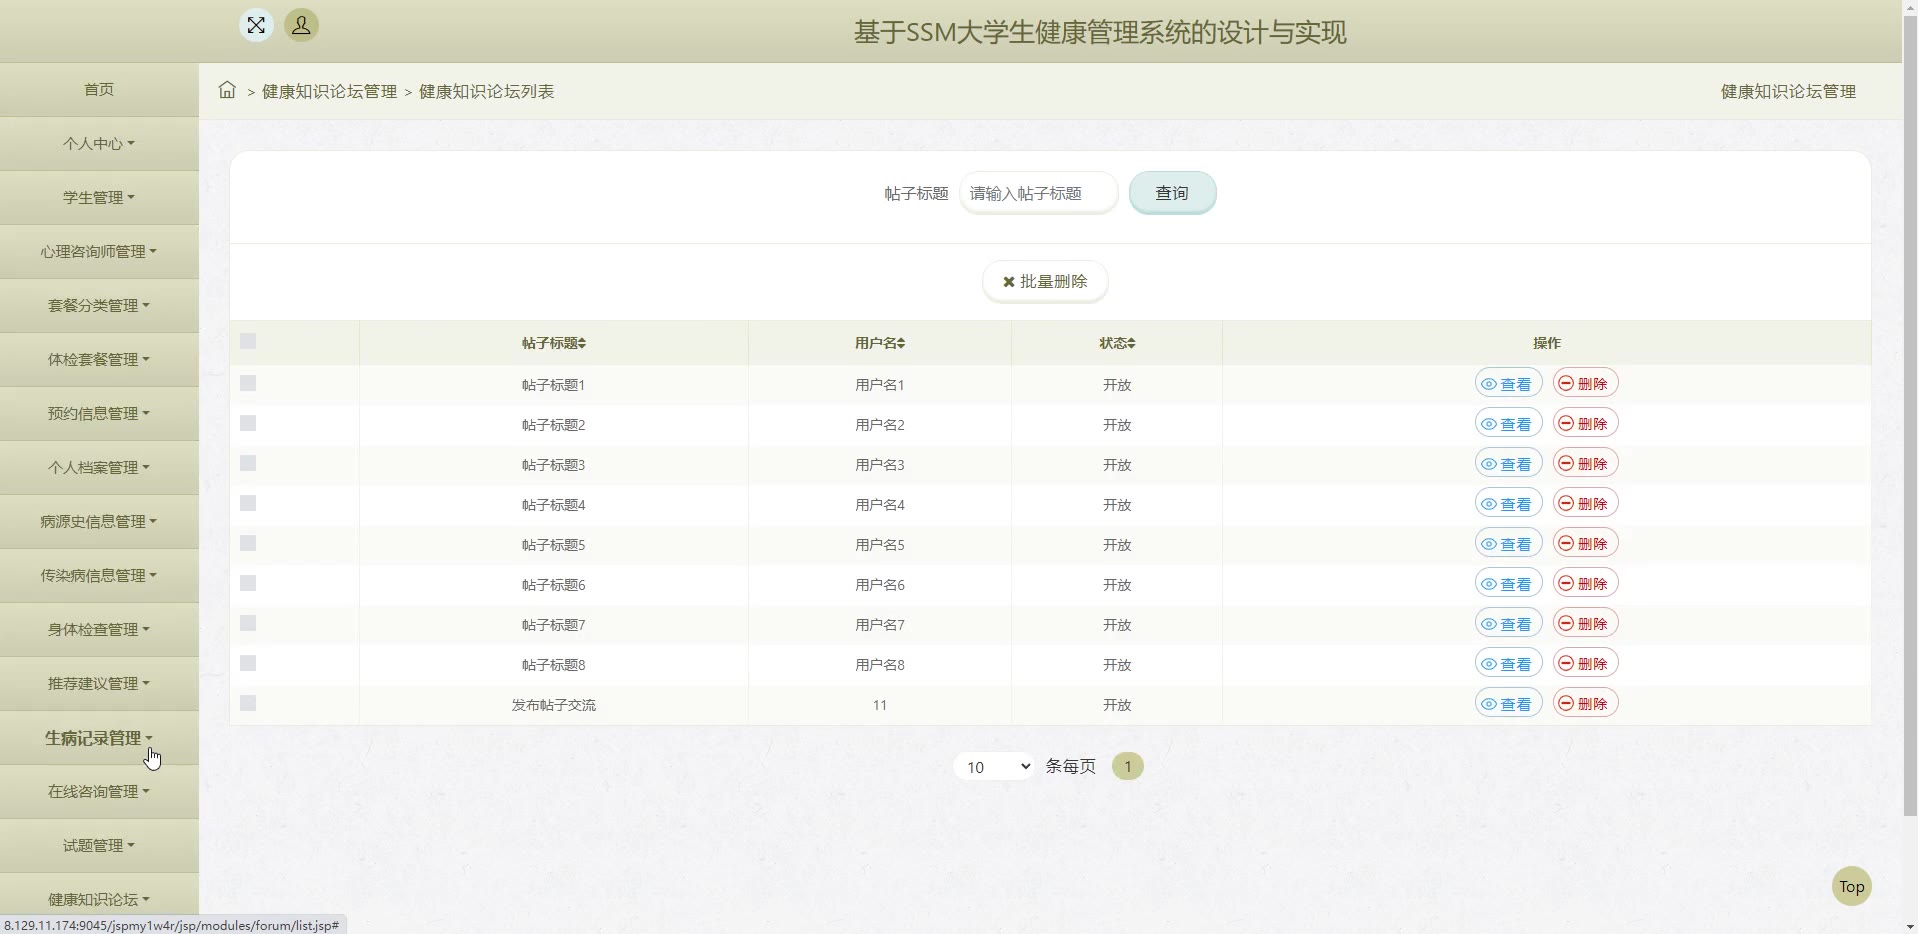Open the rows-per-page dropdown showing 10

(993, 767)
